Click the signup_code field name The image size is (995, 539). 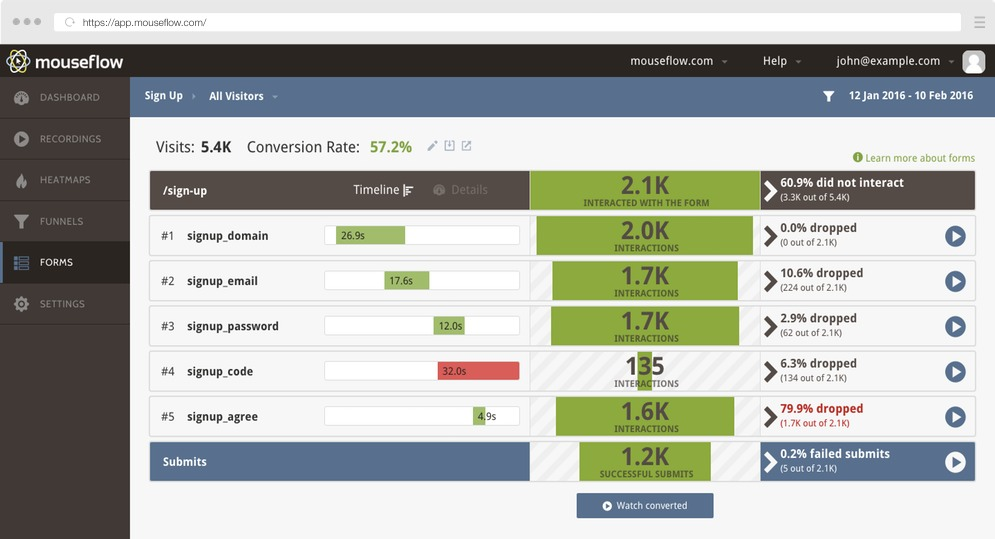point(220,371)
